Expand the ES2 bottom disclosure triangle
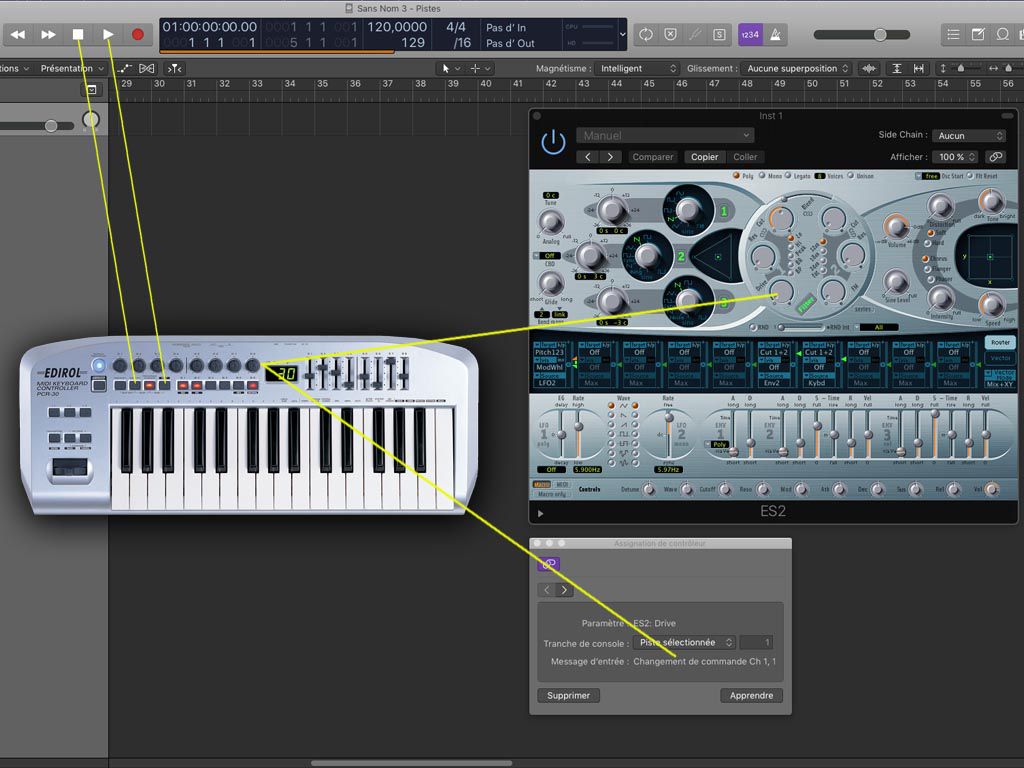This screenshot has width=1024, height=768. [540, 513]
